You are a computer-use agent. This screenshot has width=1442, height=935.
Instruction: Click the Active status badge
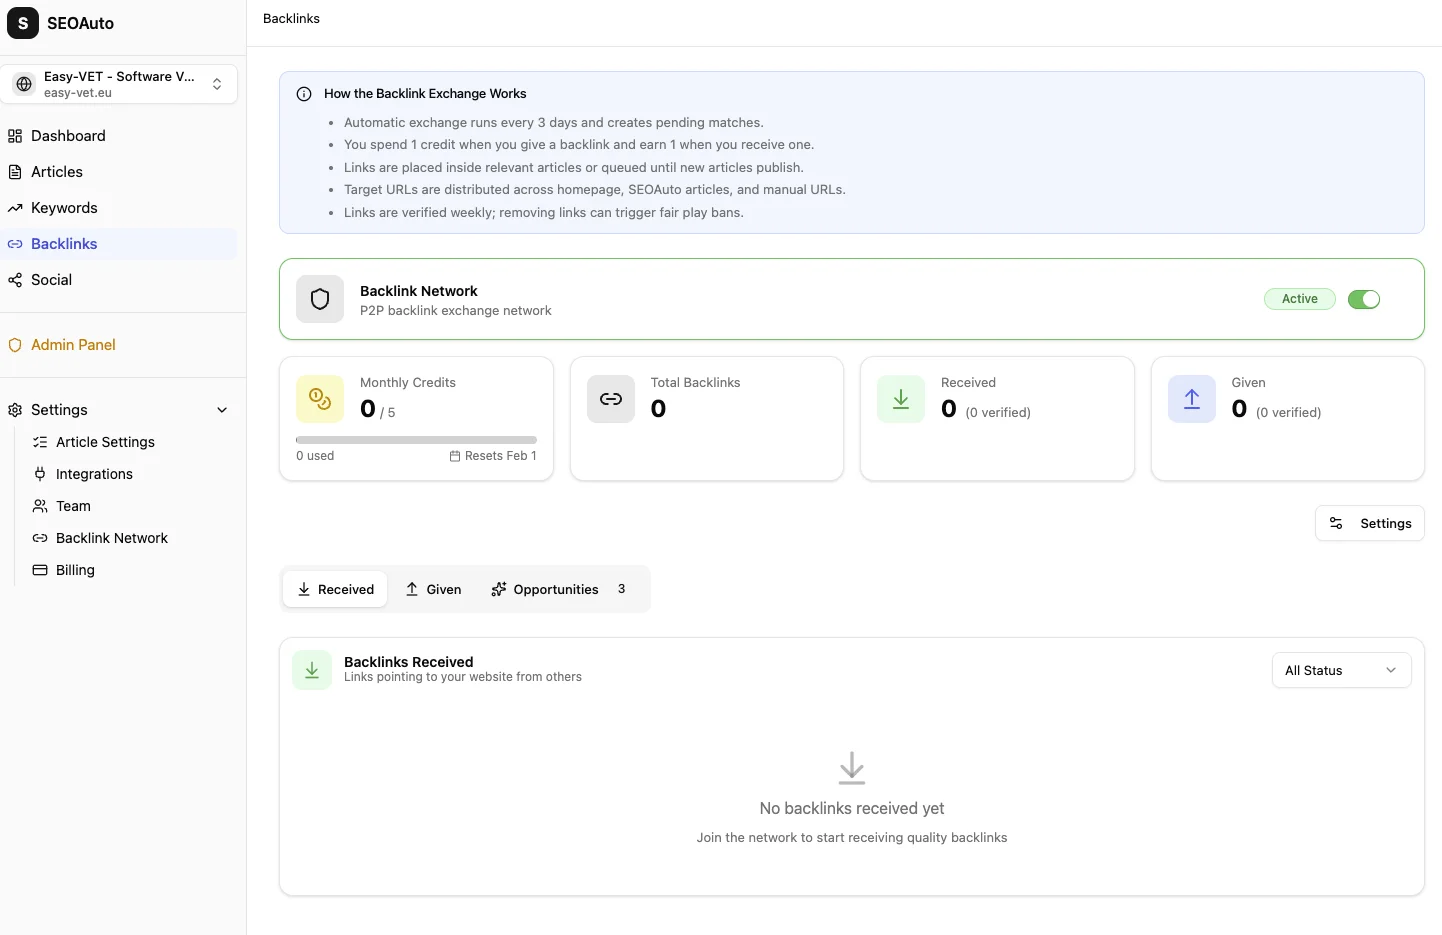[1299, 299]
